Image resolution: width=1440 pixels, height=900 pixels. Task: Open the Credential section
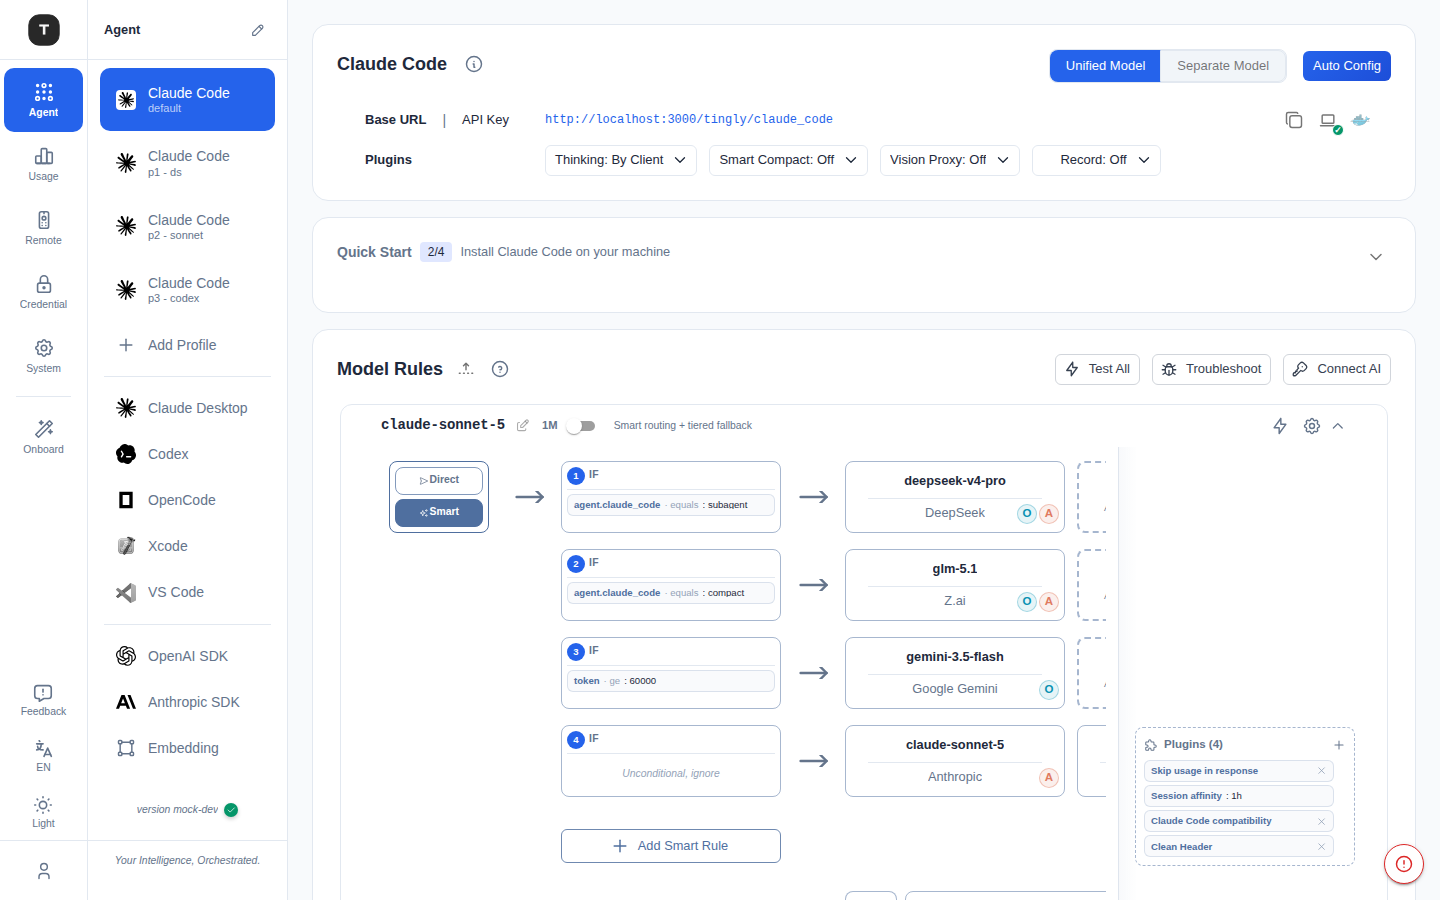tap(43, 292)
